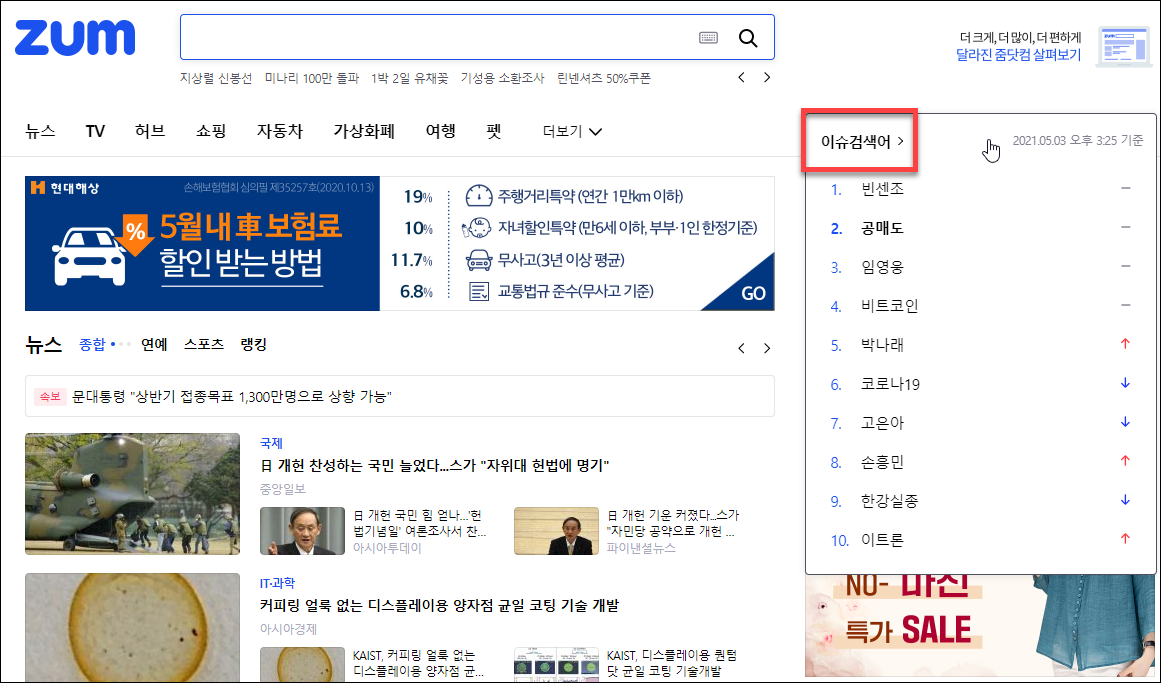Show previous suggested search keywords arrow
This screenshot has width=1161, height=683.
point(741,77)
